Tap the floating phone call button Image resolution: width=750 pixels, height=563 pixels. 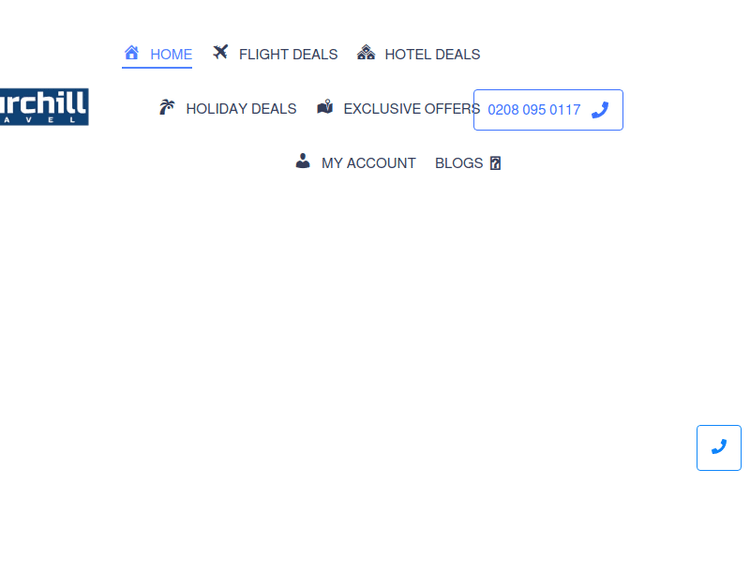719,448
